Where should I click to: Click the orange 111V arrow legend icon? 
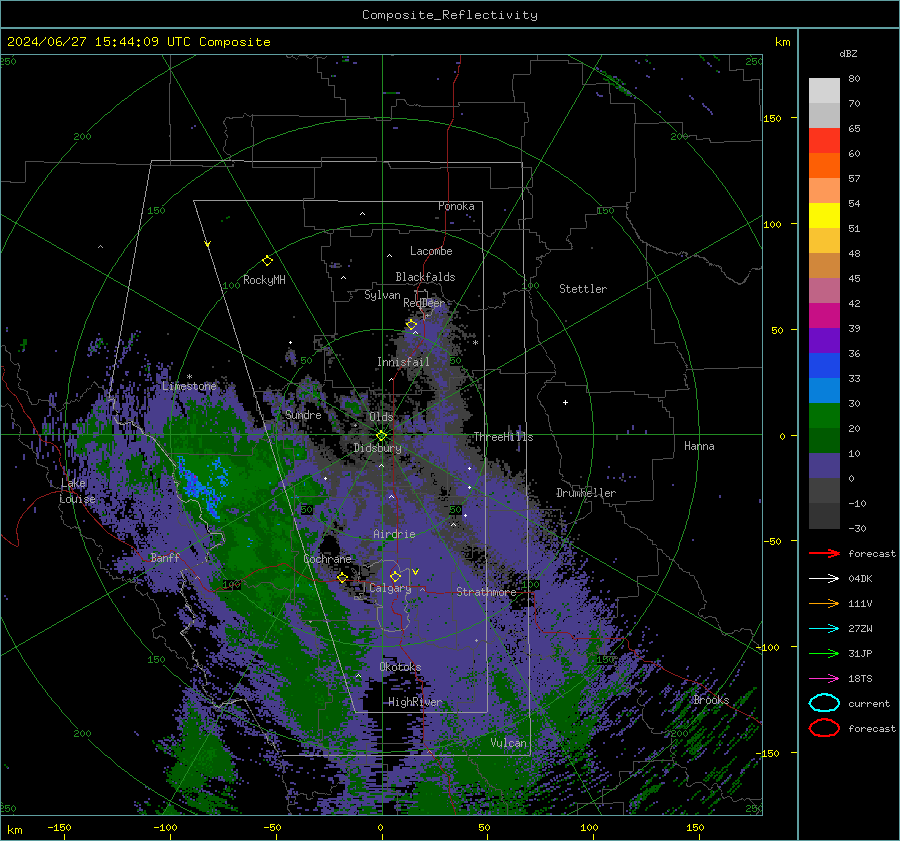824,603
